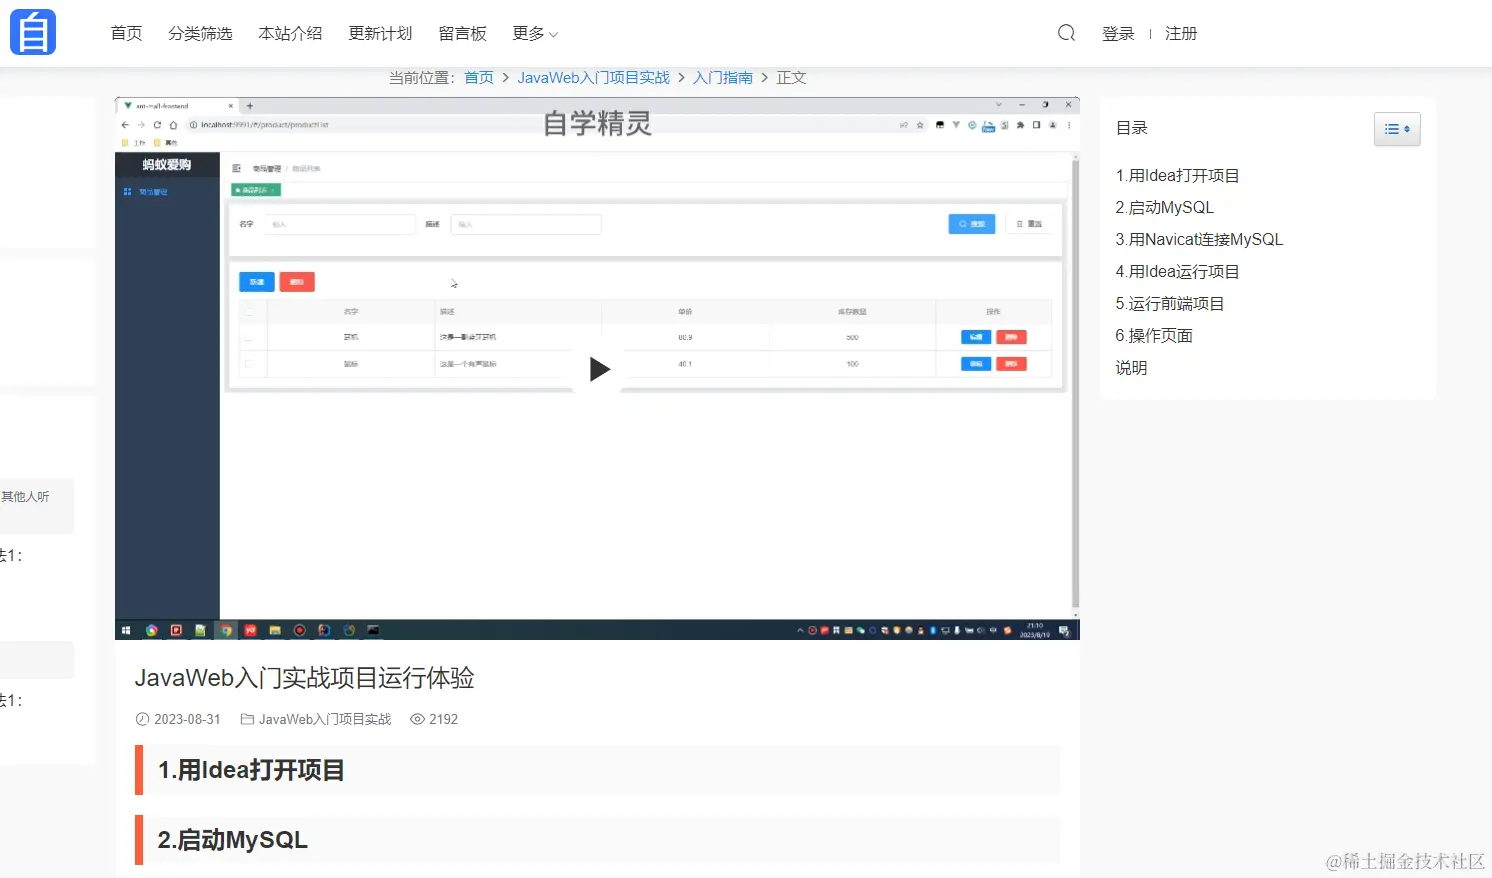This screenshot has height=878, width=1492.
Task: Click the 登录 link
Action: click(1118, 33)
